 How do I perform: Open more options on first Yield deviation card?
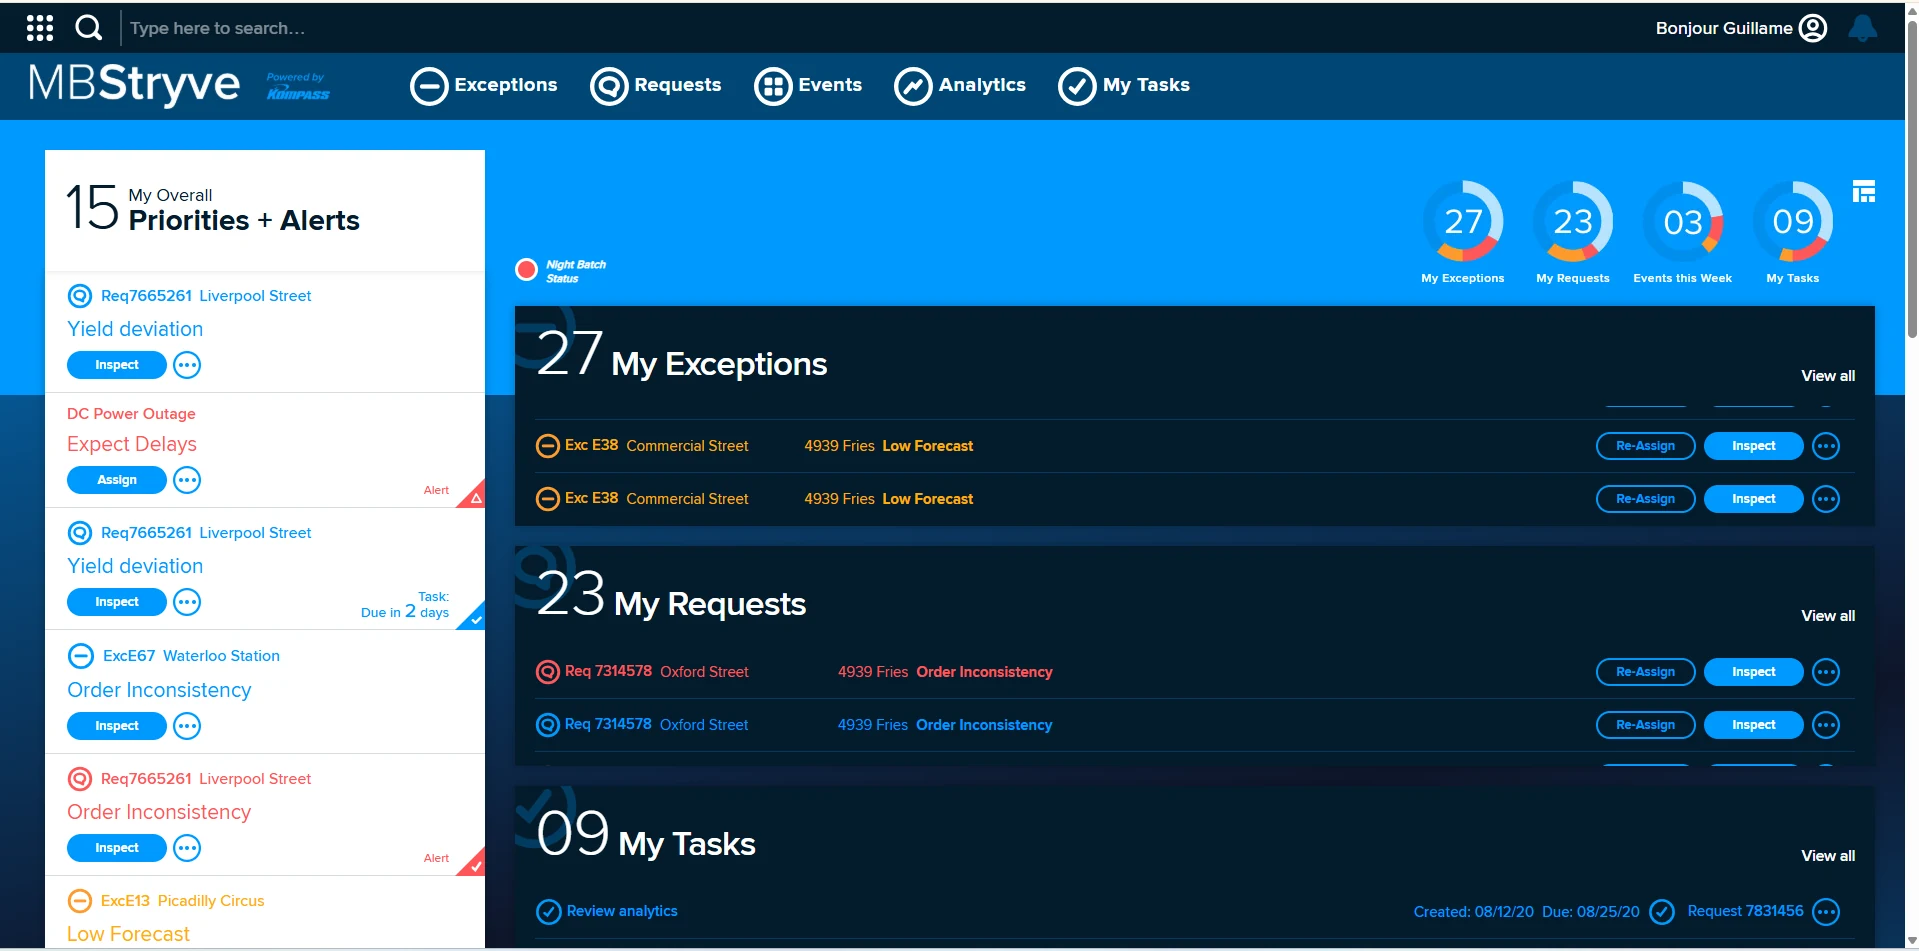point(187,365)
